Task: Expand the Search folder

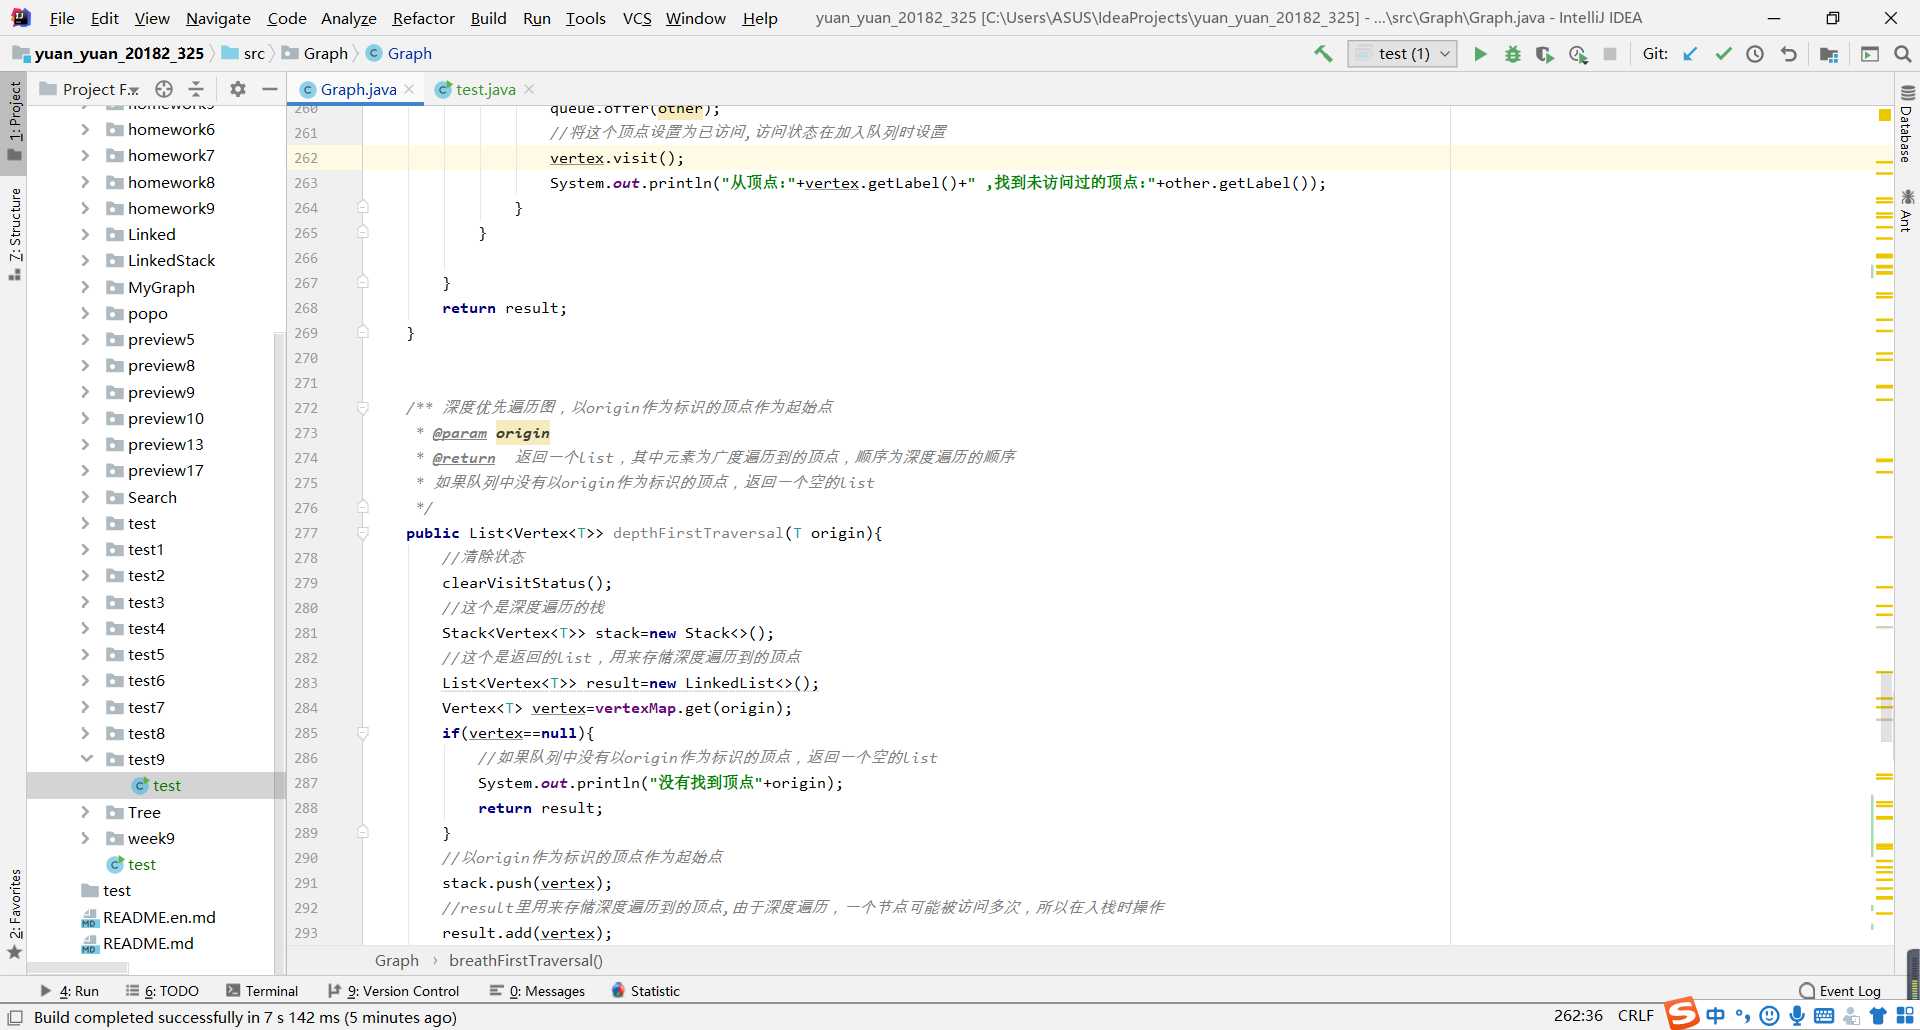Action: click(x=85, y=497)
